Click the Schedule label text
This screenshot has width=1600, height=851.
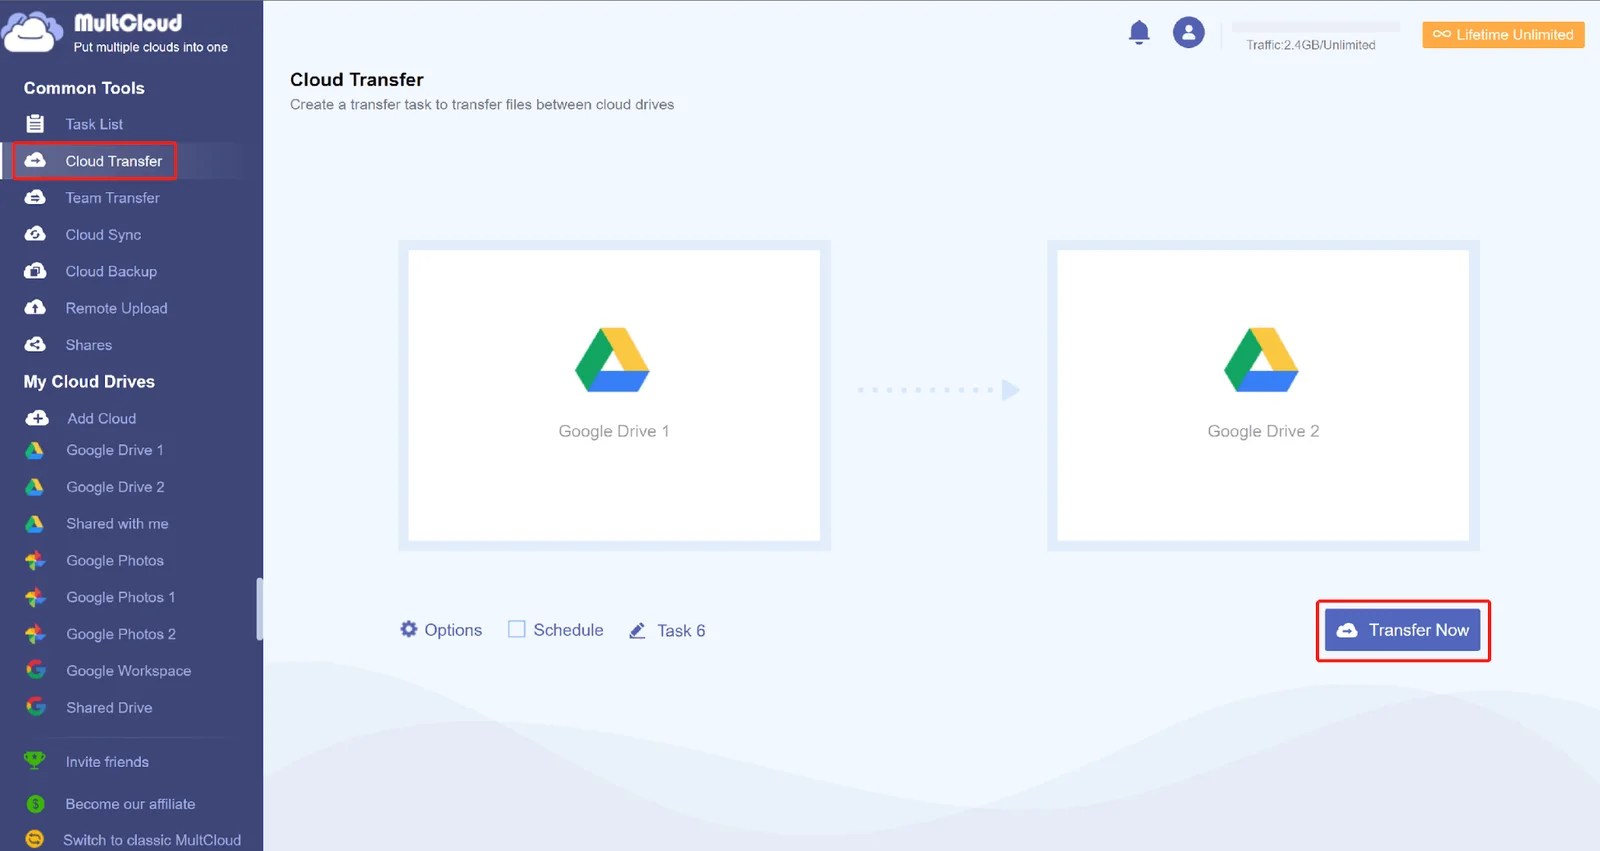(568, 630)
